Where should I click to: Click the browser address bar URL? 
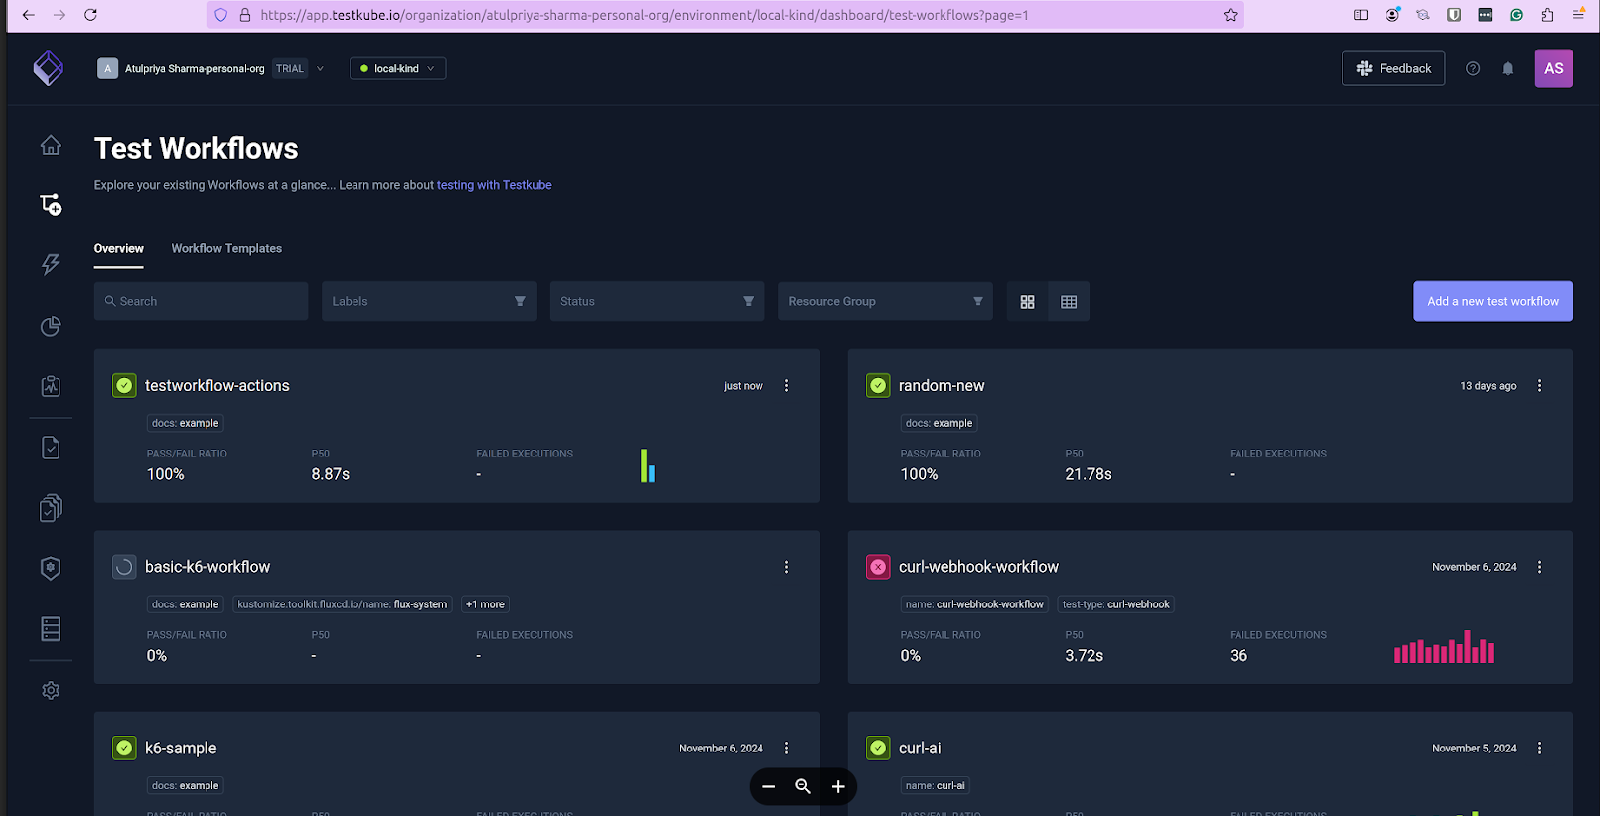(x=644, y=15)
